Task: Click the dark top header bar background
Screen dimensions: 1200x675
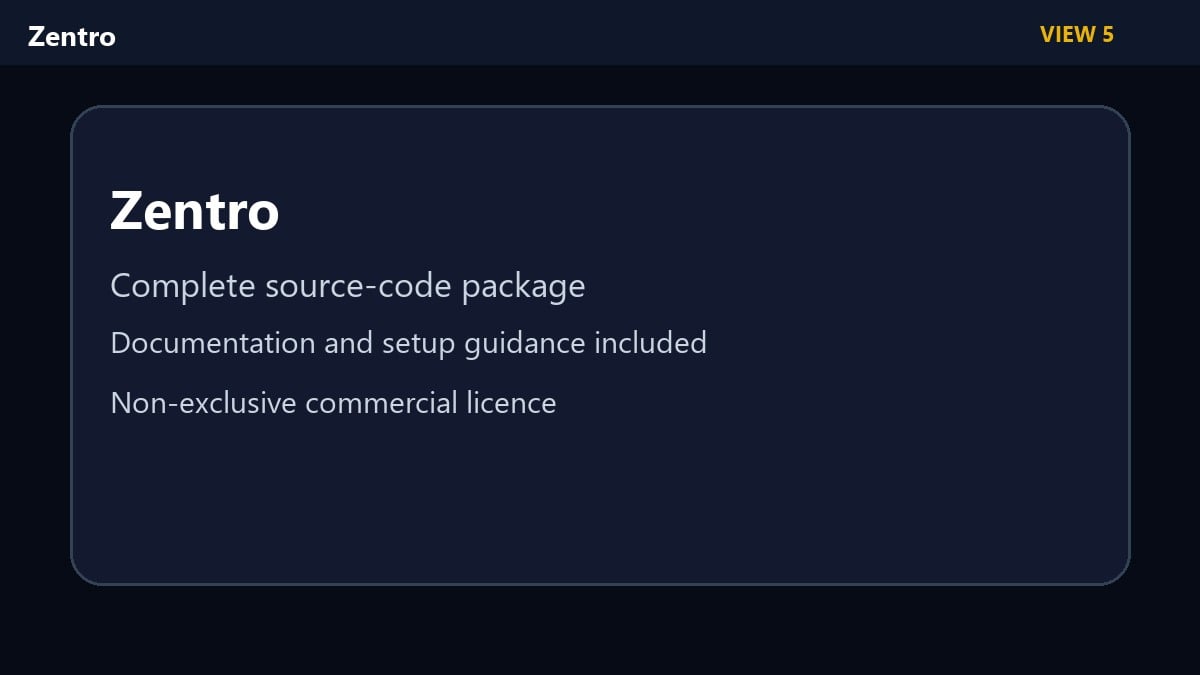Action: (x=600, y=33)
